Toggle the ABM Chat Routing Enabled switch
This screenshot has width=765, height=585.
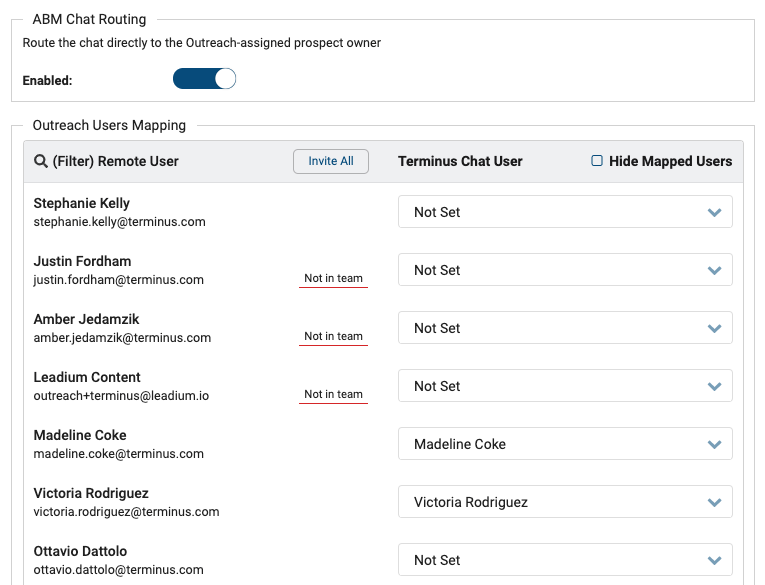click(204, 79)
